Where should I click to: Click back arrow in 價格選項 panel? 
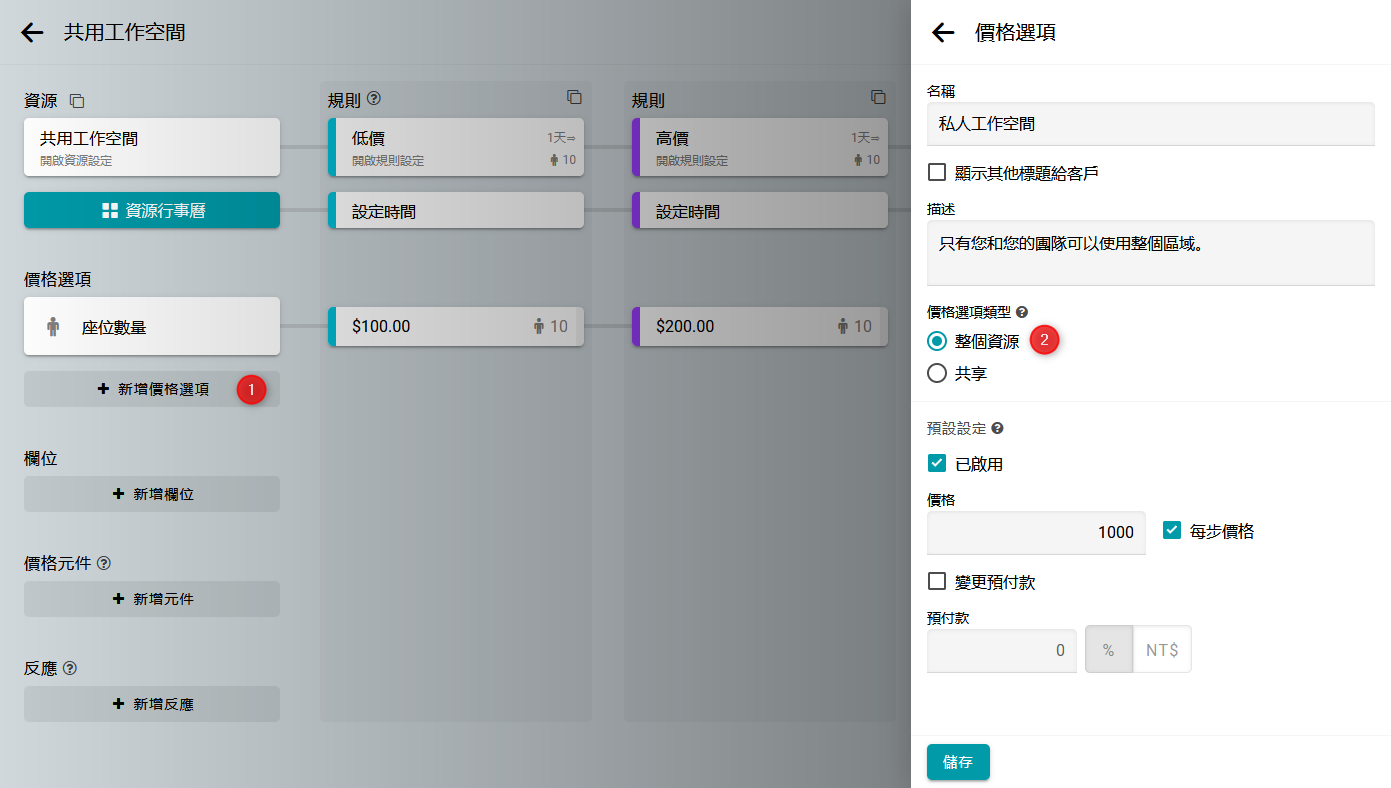click(x=943, y=33)
